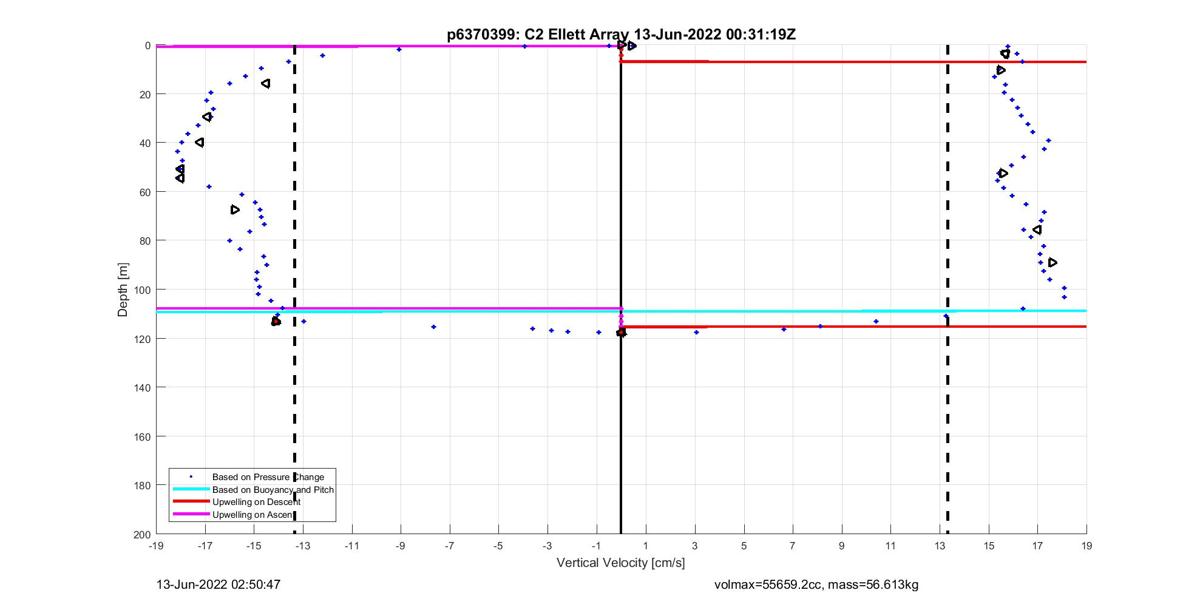Click the red line sample in legend
Screen dimensions: 1200x601
191,502
